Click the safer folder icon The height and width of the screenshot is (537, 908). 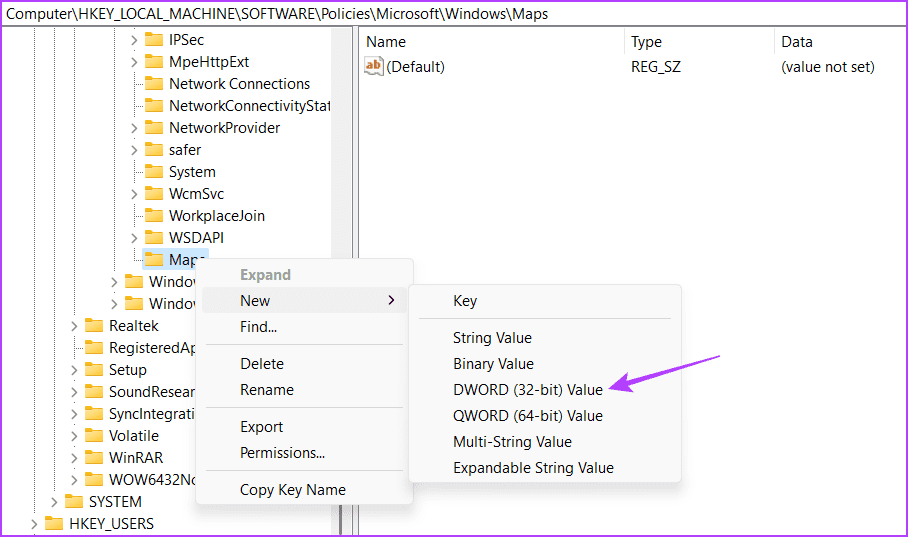tap(153, 149)
